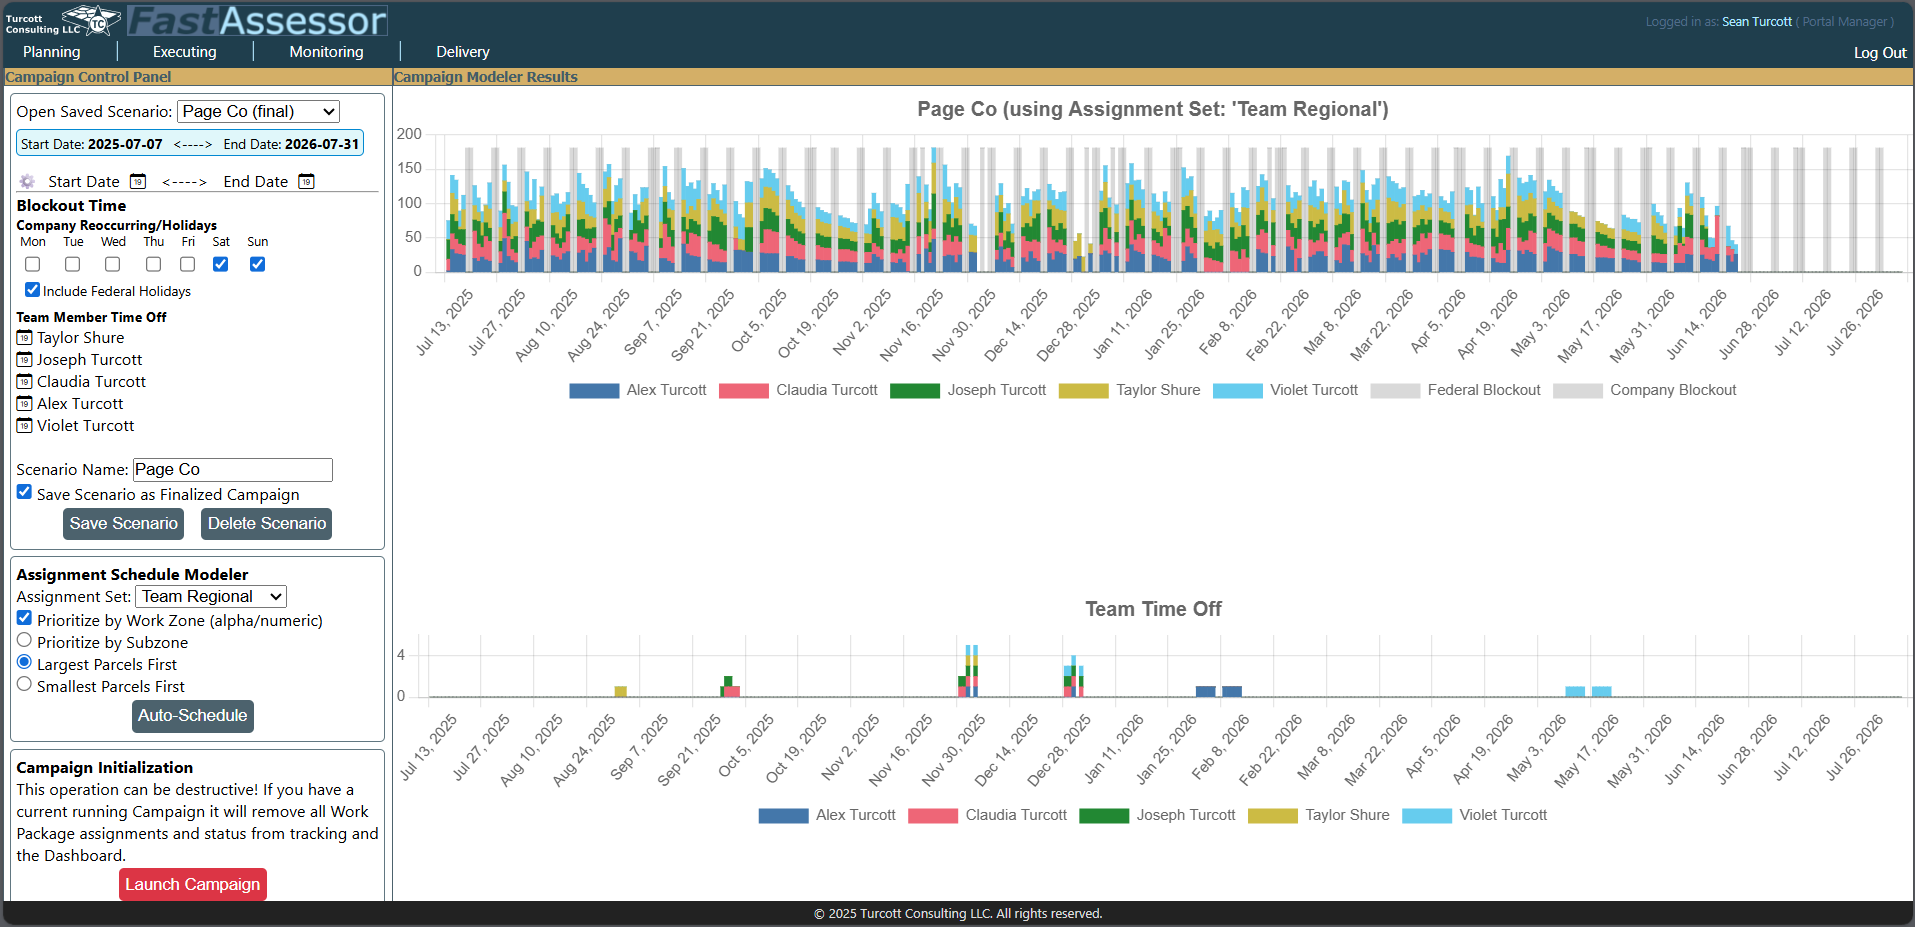Open the End Date calendar picker icon
Image resolution: width=1915 pixels, height=927 pixels.
click(307, 181)
